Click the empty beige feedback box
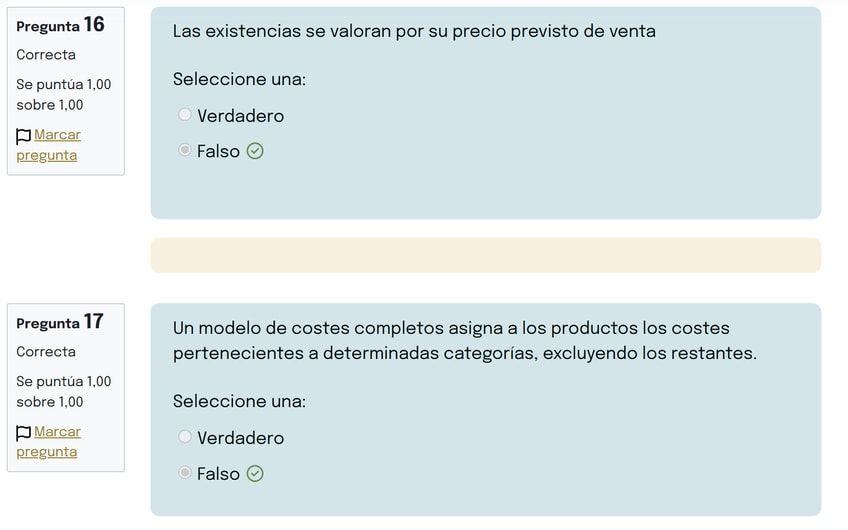This screenshot has height=530, width=848. pyautogui.click(x=485, y=255)
